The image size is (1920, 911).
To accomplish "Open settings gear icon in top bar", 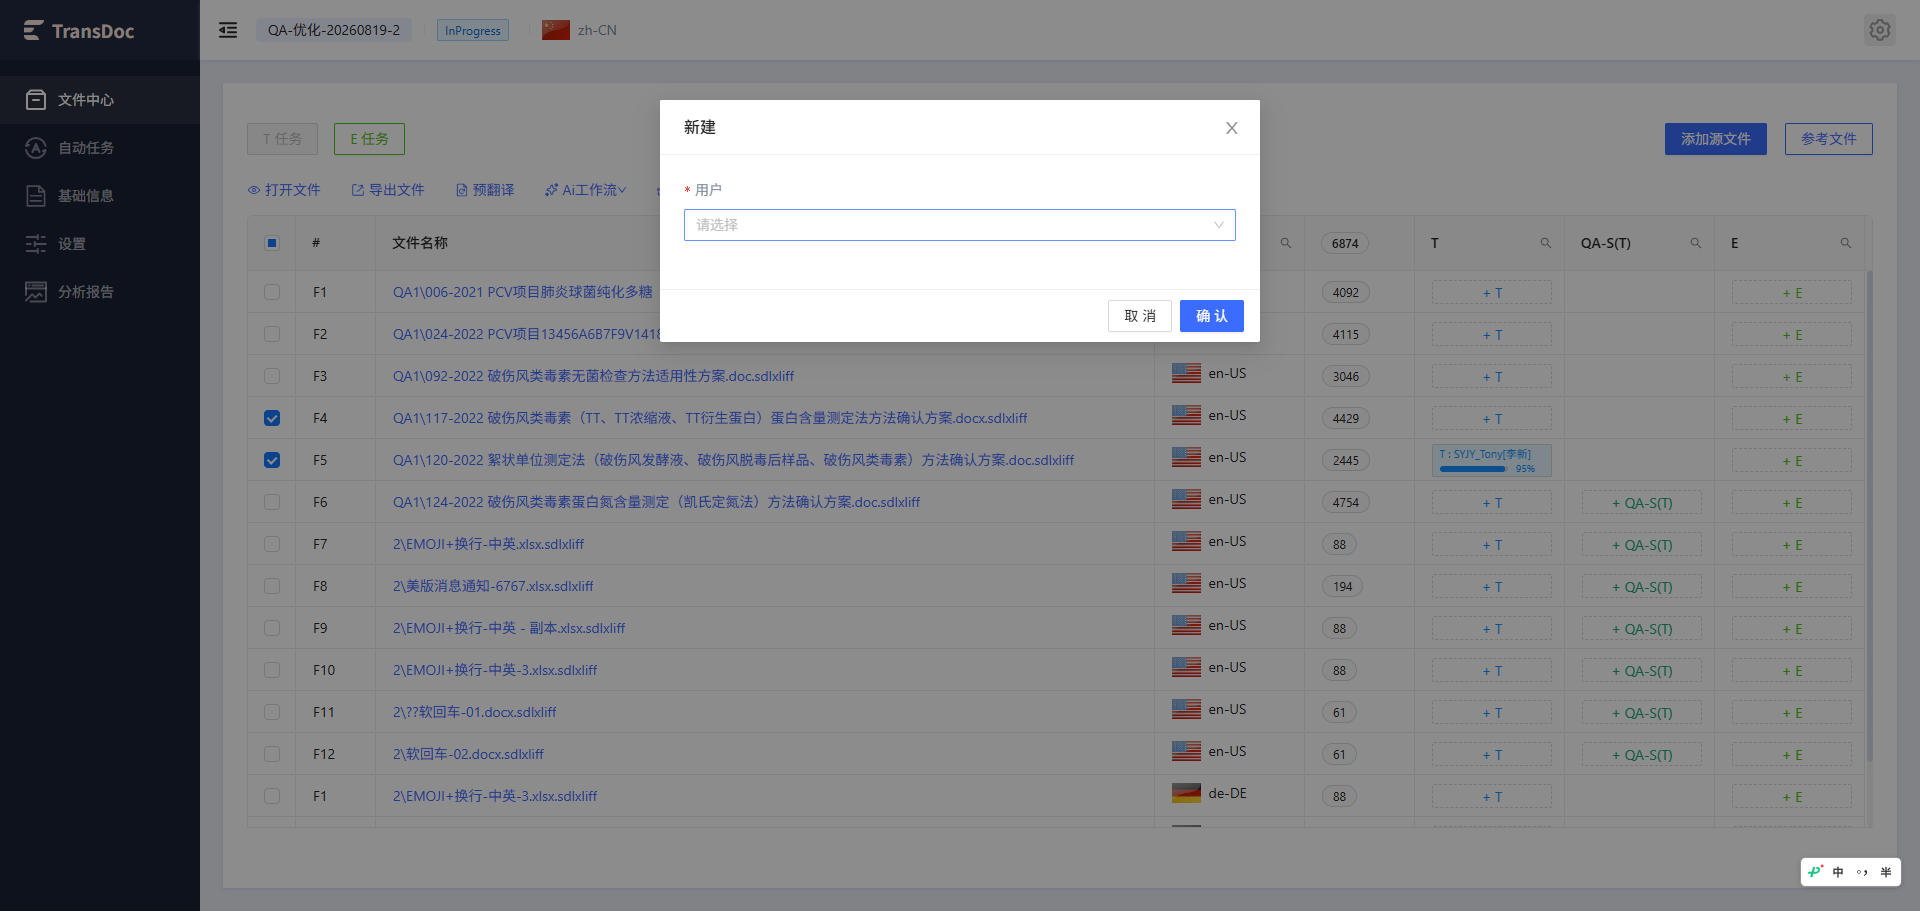I will [1880, 30].
